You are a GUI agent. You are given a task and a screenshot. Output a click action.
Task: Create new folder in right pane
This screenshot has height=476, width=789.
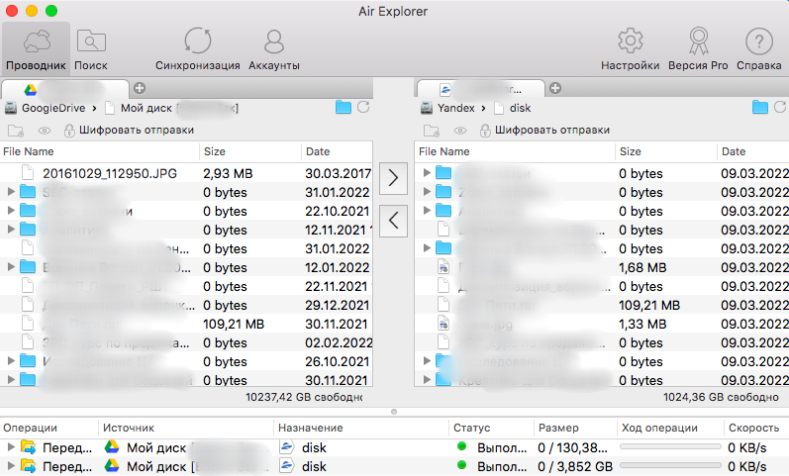click(x=431, y=130)
